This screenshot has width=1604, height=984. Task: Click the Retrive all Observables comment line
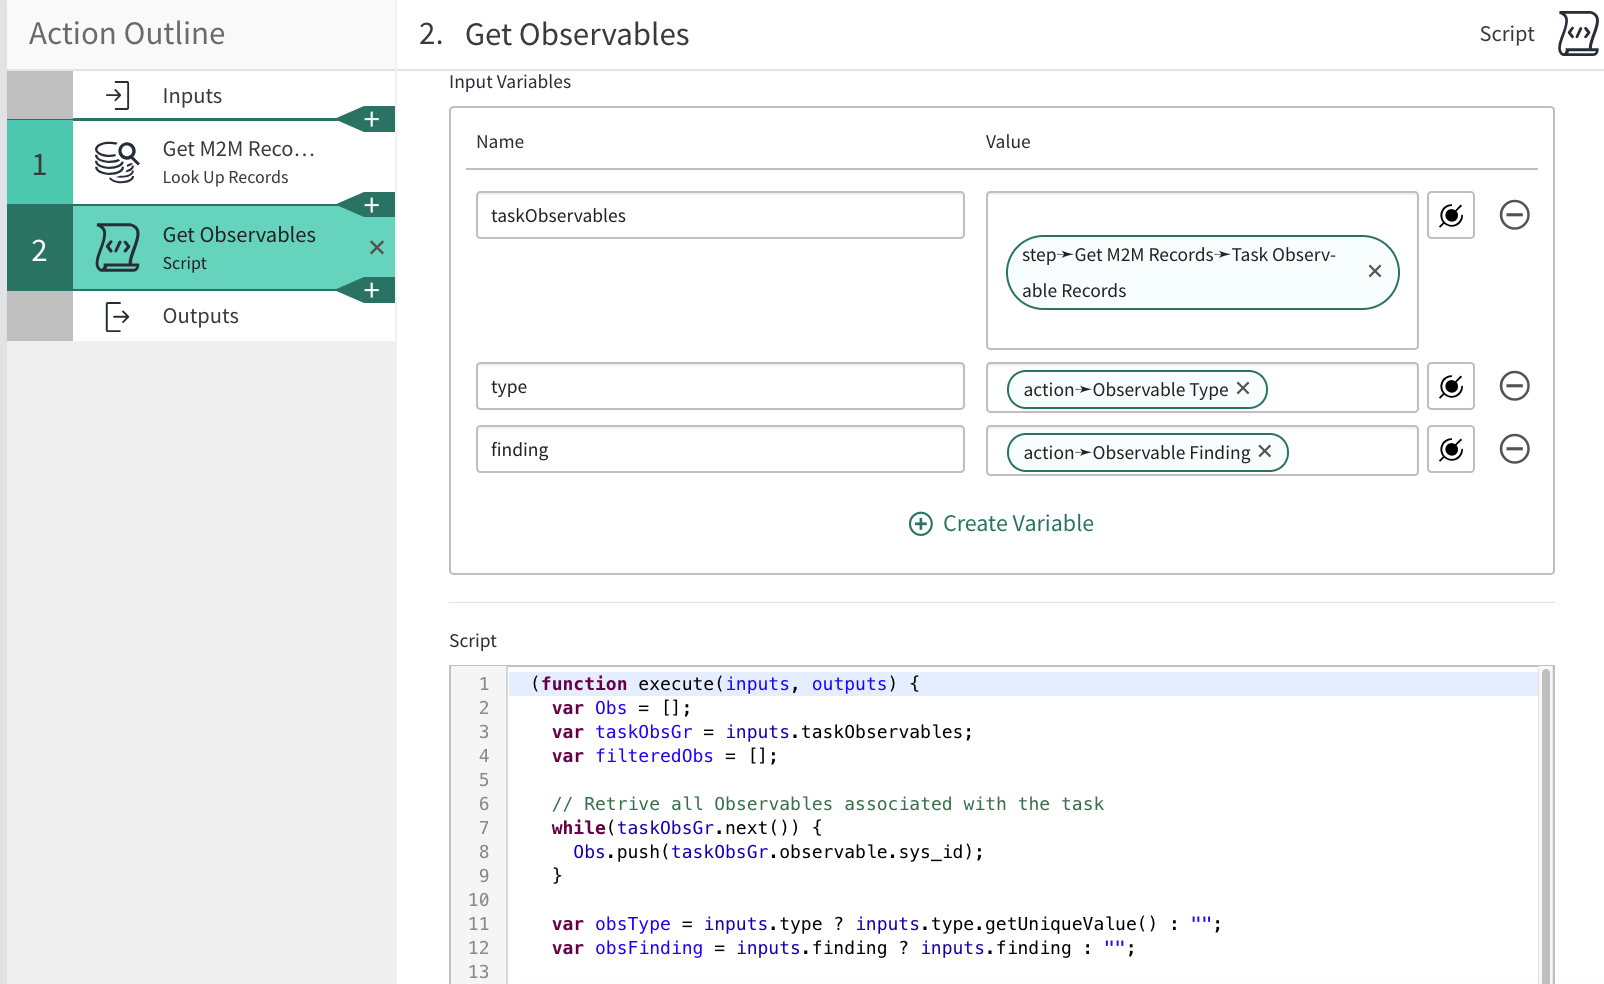point(827,804)
